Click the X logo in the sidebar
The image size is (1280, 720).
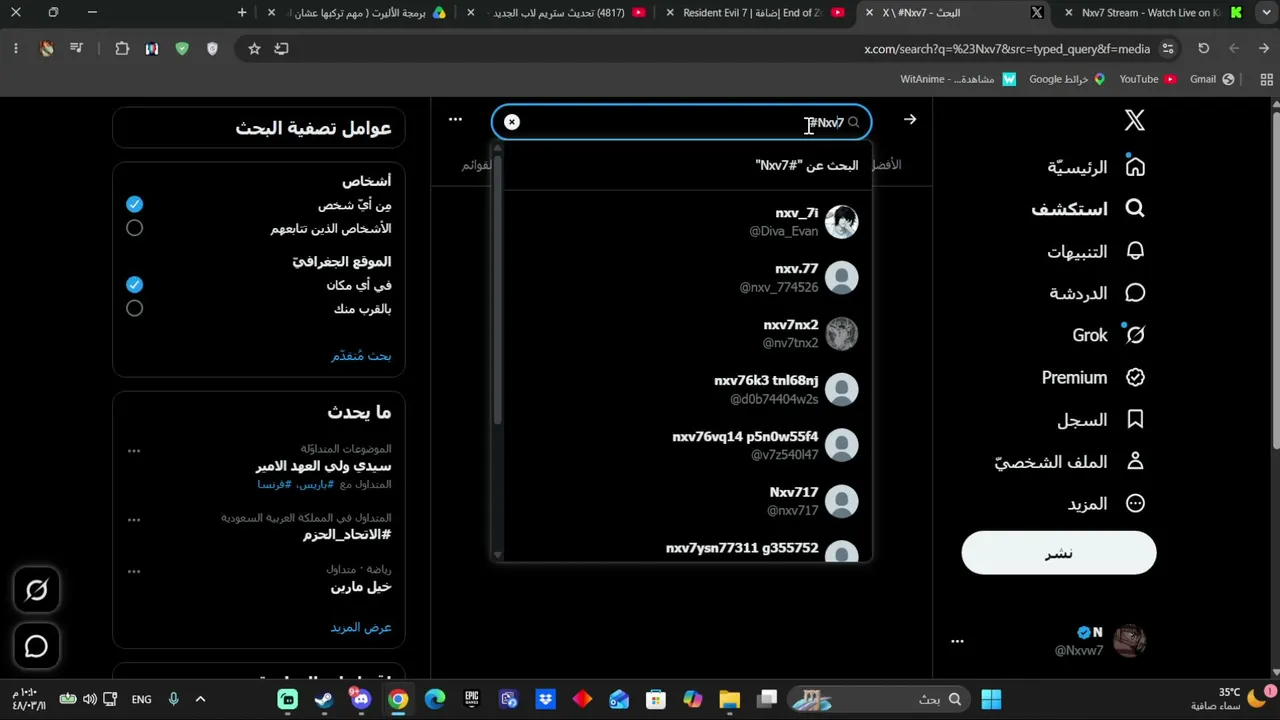point(1134,121)
